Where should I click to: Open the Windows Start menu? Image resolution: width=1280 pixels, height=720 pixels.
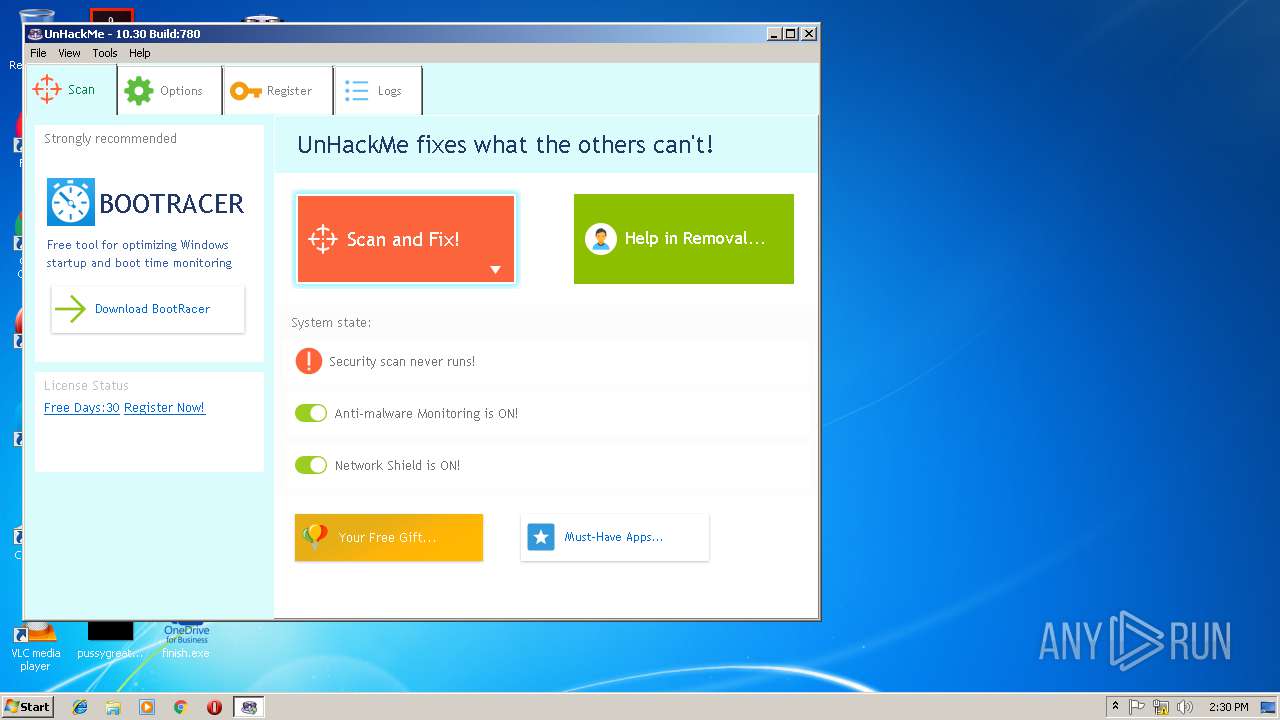(28, 707)
